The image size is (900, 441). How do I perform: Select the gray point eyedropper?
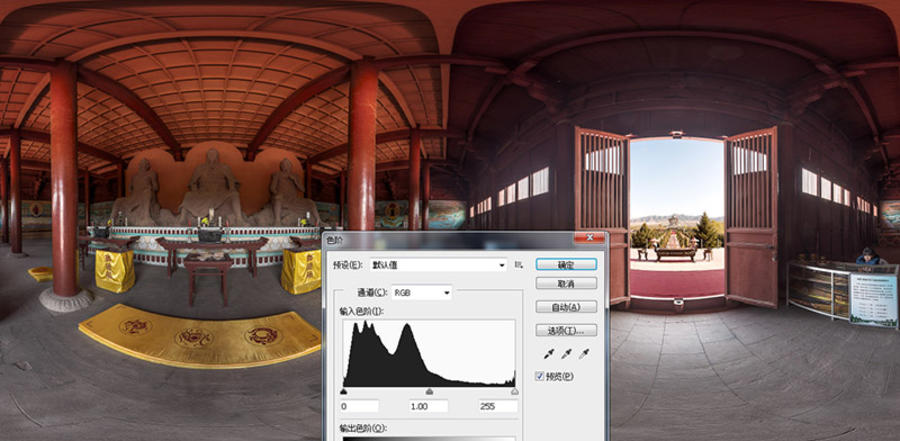tap(566, 353)
